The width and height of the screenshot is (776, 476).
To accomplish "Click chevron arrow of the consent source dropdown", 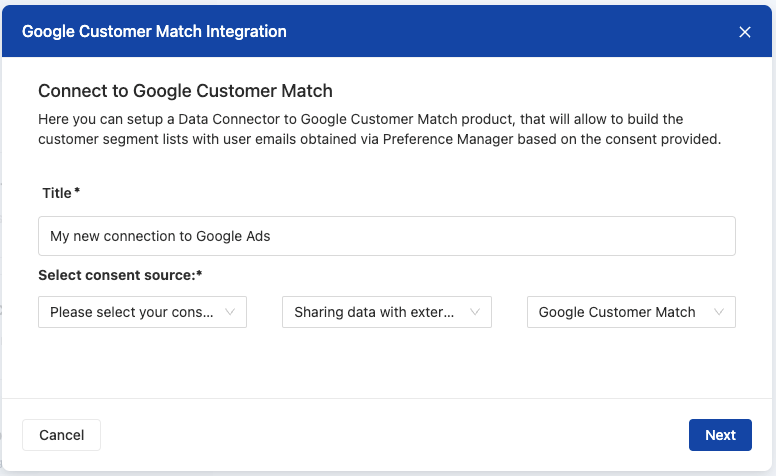I will coord(230,312).
